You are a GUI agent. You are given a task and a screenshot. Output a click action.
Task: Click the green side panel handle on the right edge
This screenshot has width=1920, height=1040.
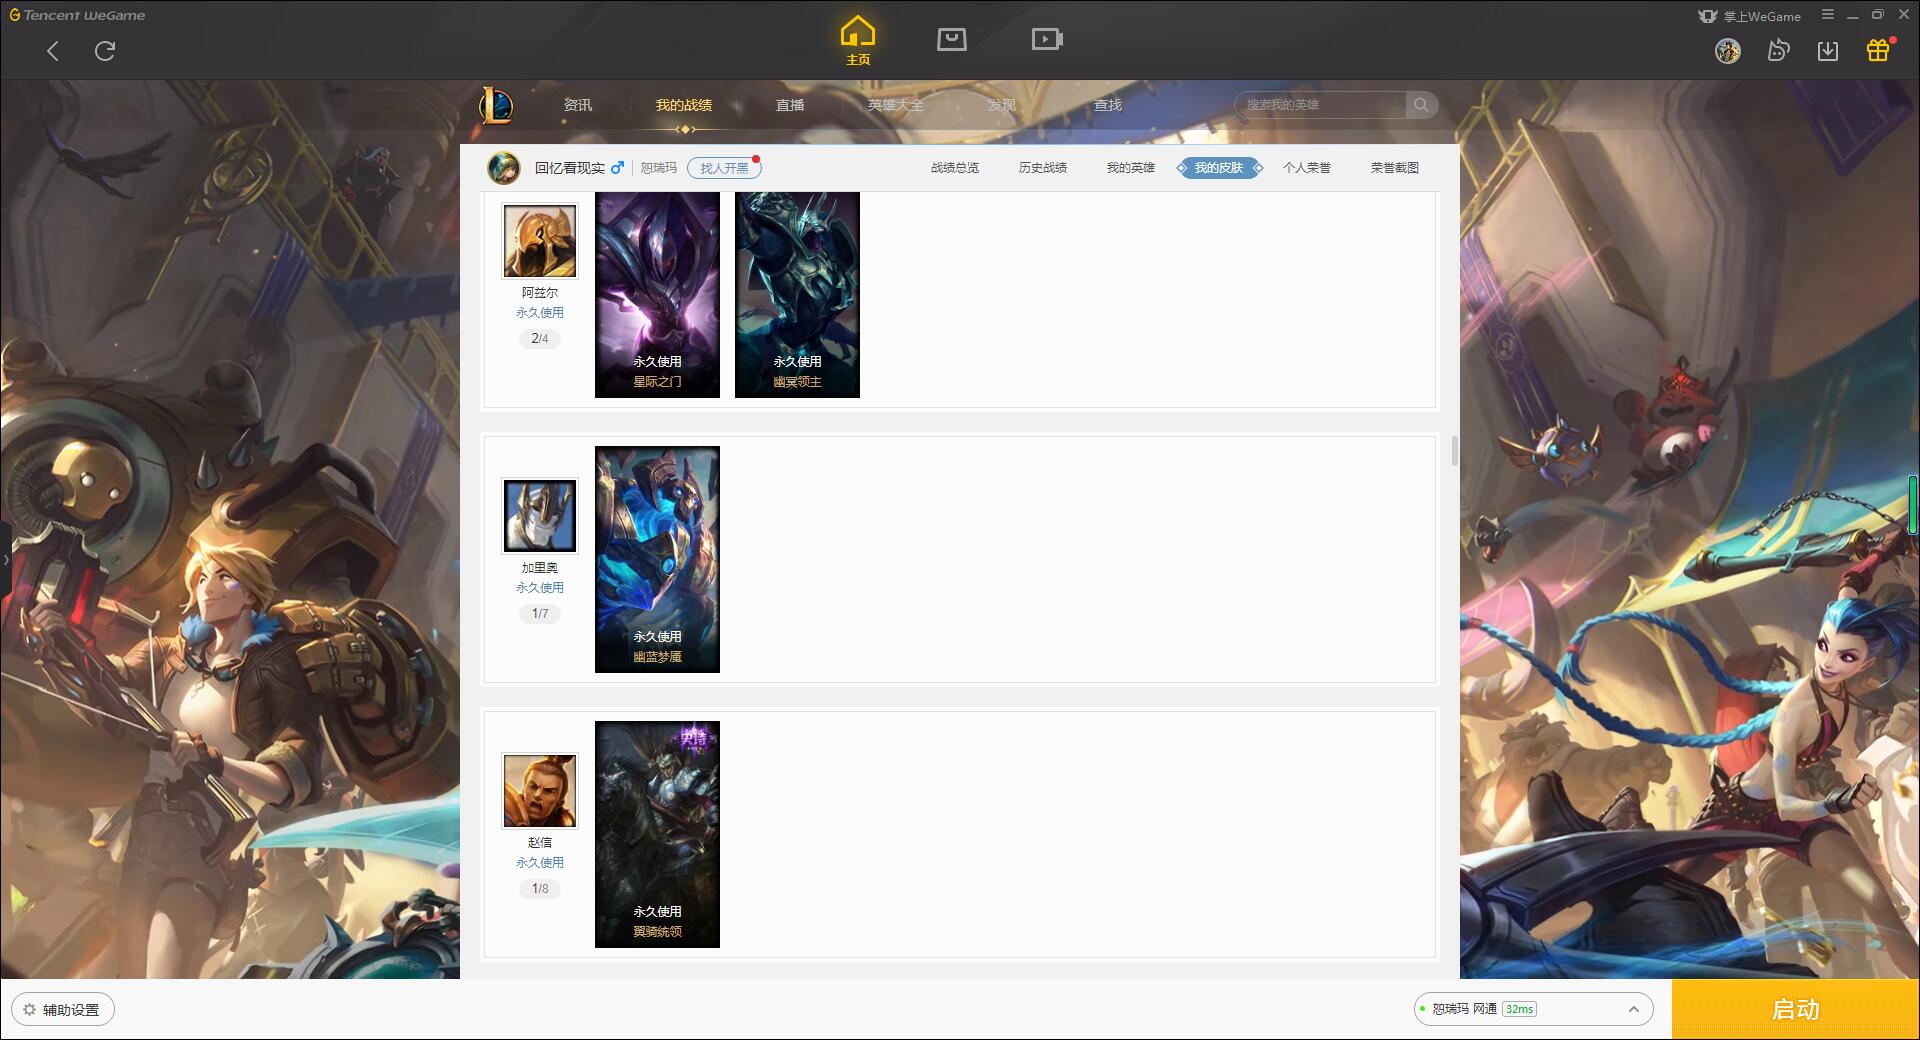pos(1914,504)
